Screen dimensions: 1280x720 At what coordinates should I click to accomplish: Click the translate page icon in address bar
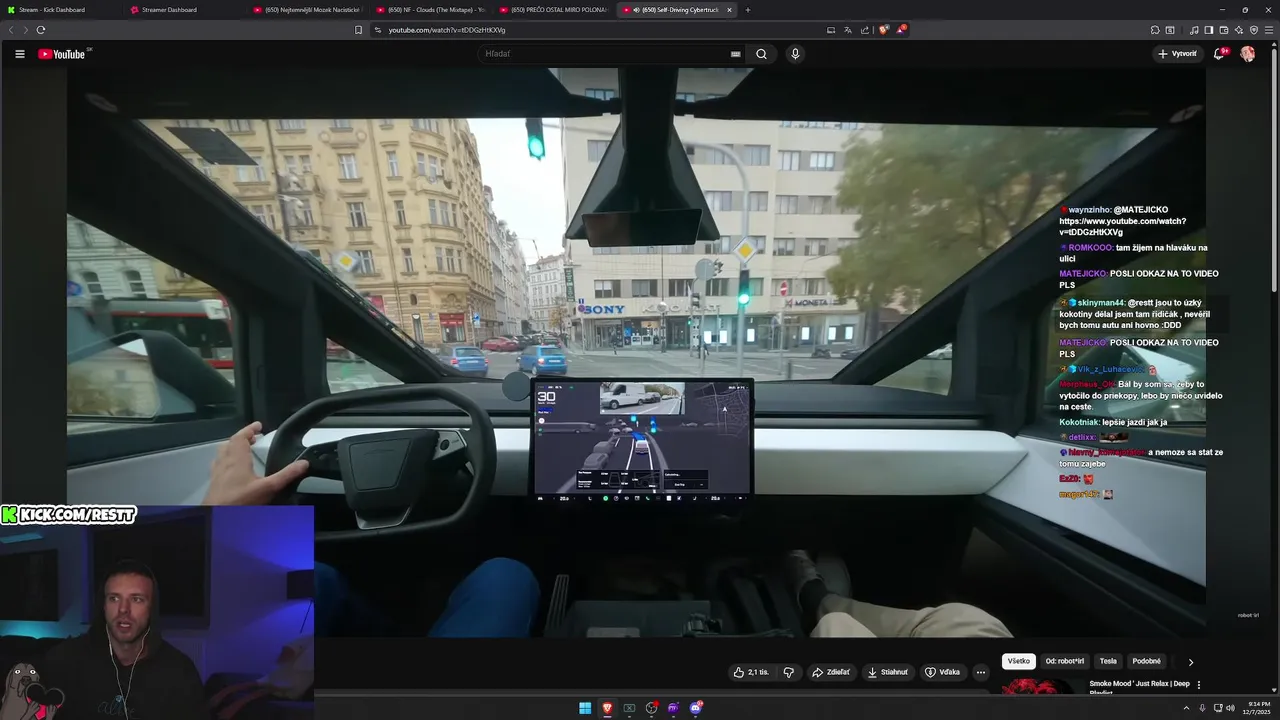(846, 30)
